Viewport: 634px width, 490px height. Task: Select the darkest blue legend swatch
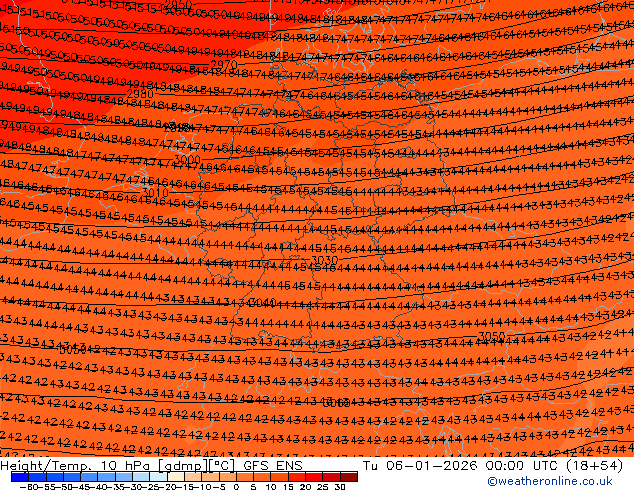20,477
